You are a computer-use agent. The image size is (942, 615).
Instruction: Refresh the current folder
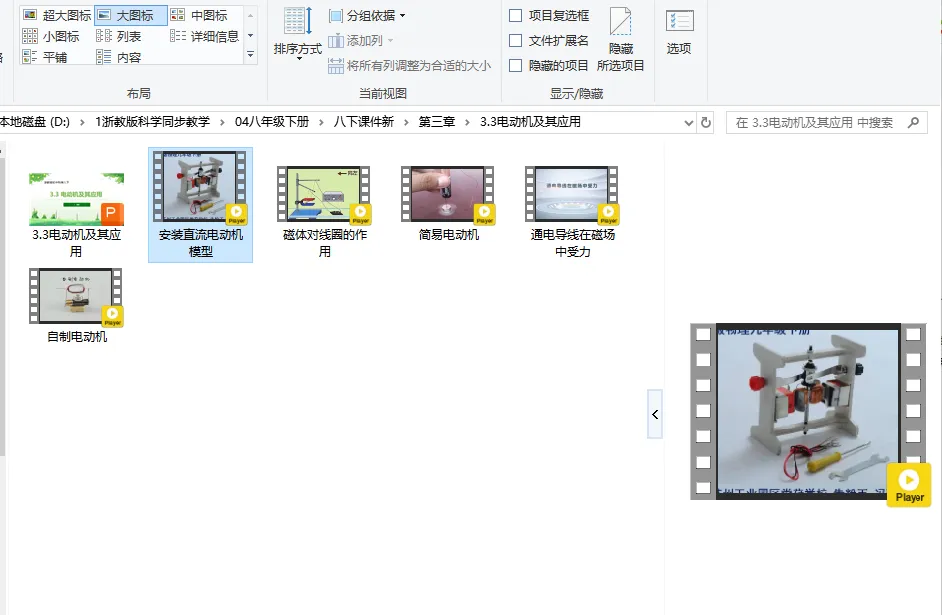click(x=706, y=123)
